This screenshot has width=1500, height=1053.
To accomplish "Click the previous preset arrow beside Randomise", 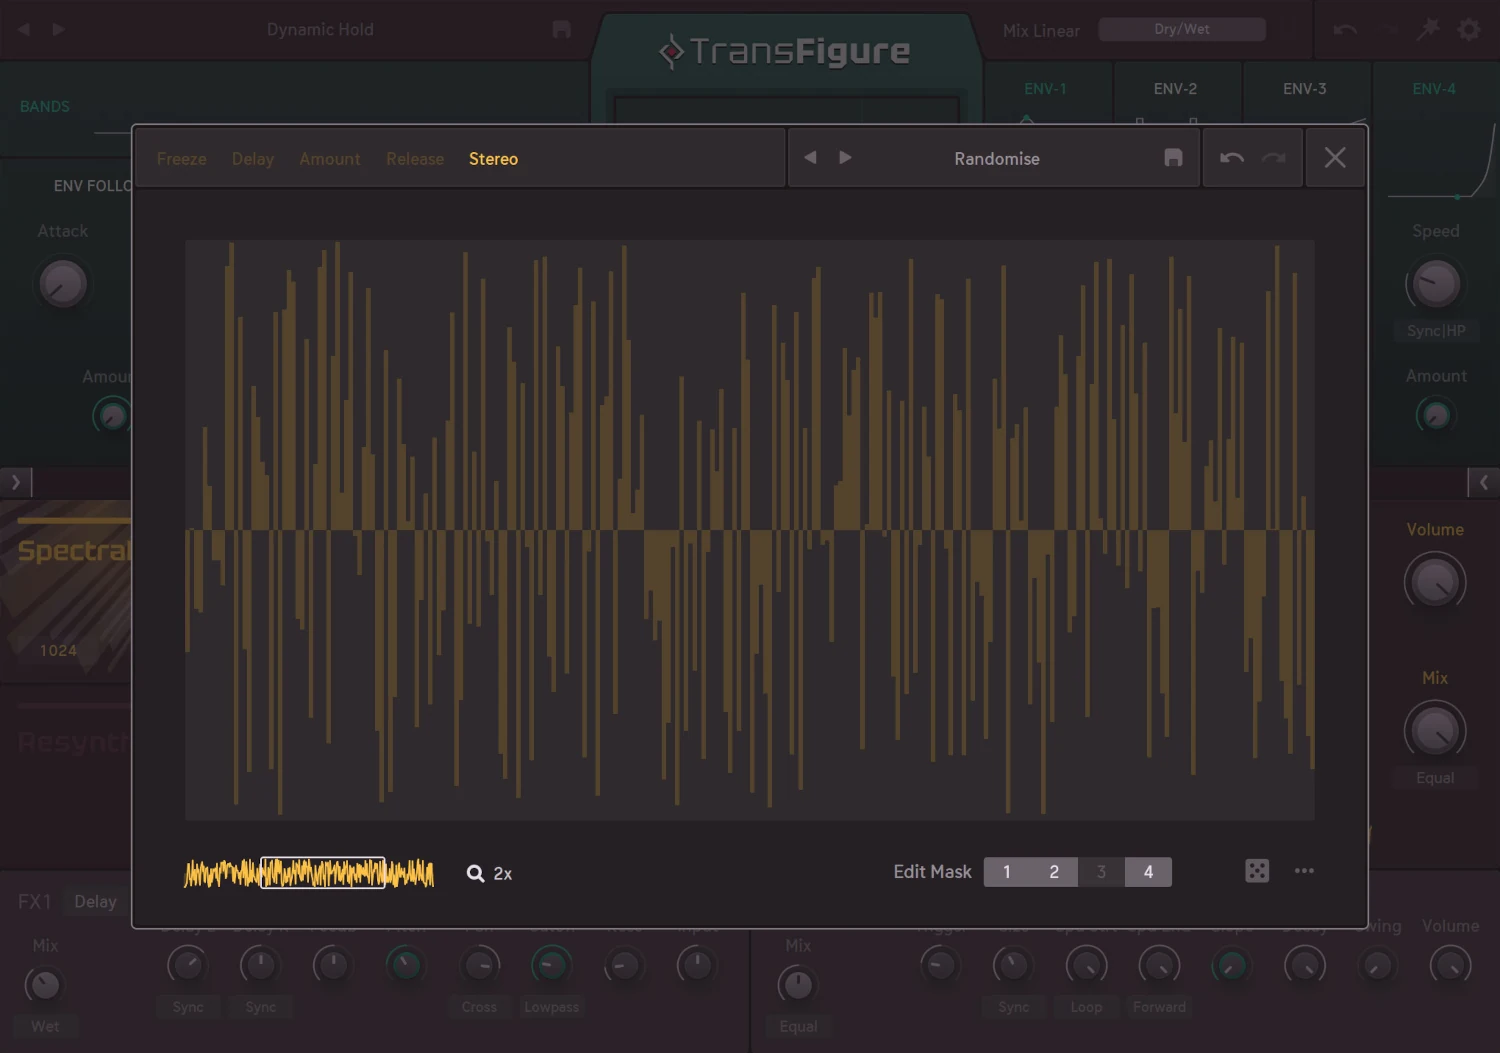I will [810, 157].
